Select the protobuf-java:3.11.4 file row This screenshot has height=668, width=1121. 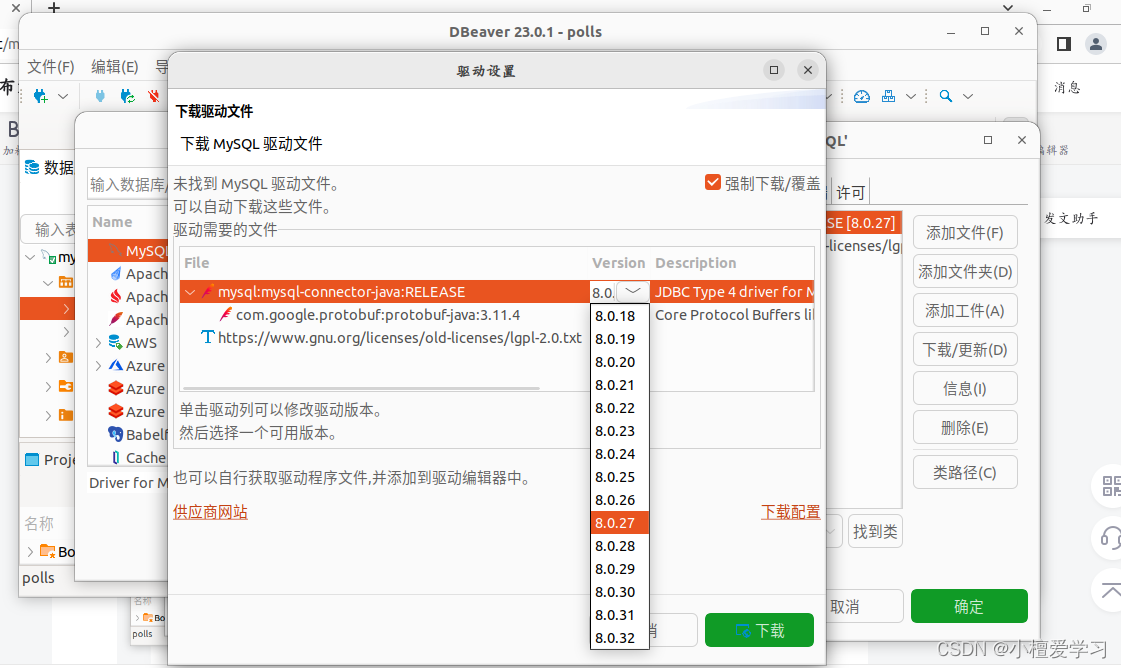click(497, 315)
